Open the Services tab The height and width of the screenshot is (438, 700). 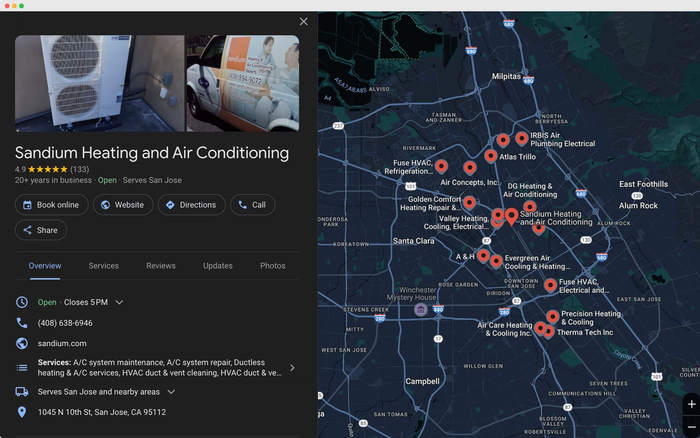[104, 266]
